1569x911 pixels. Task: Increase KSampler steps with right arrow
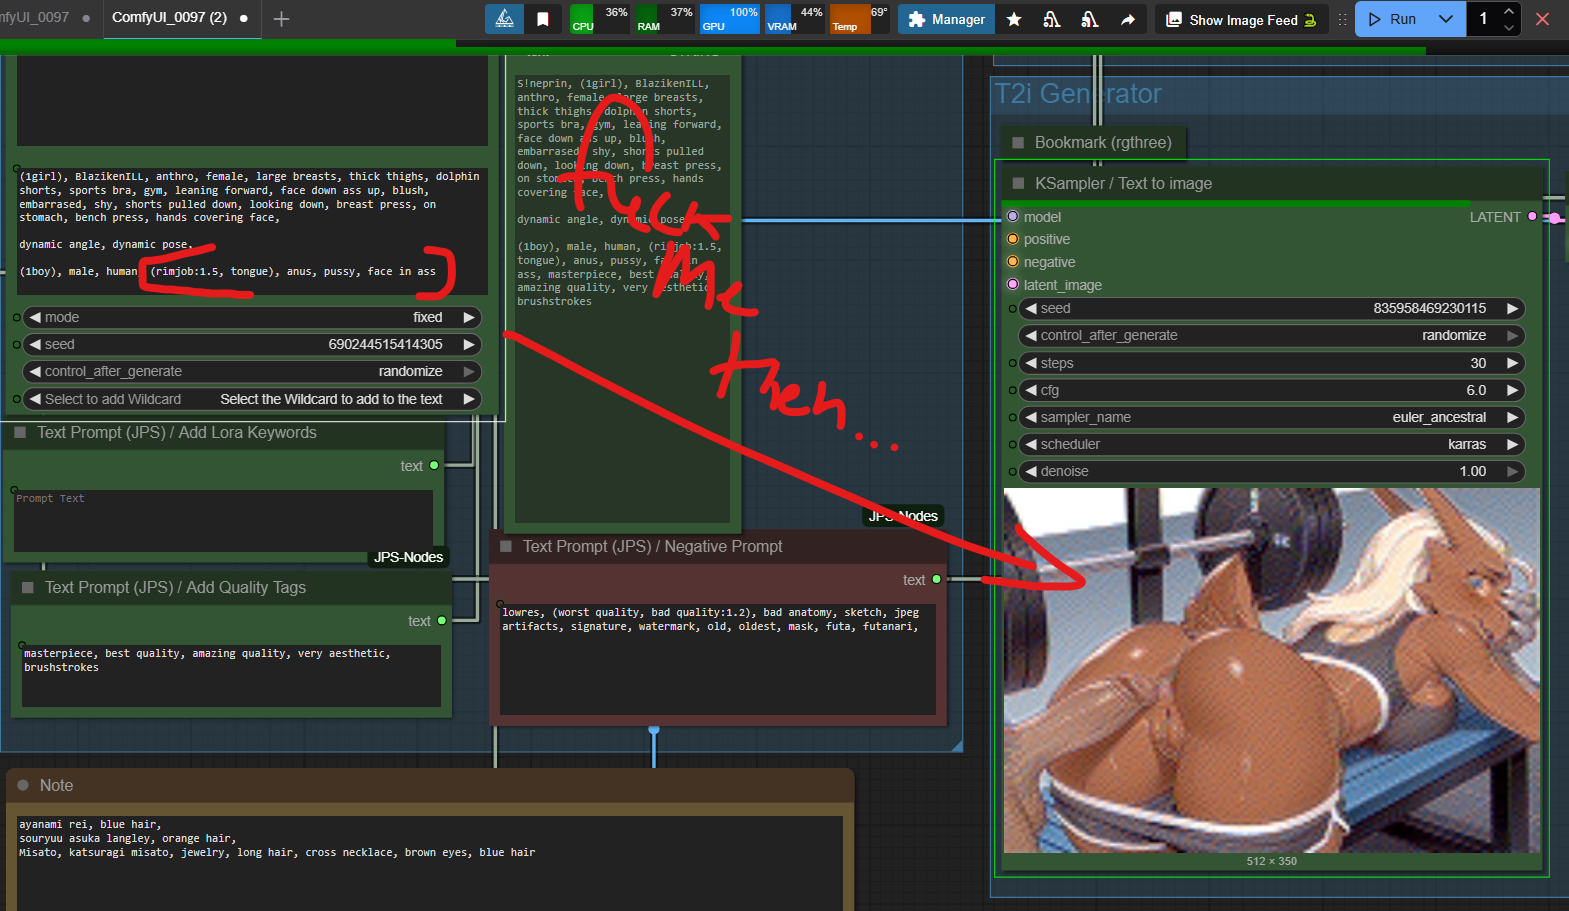coord(1513,363)
